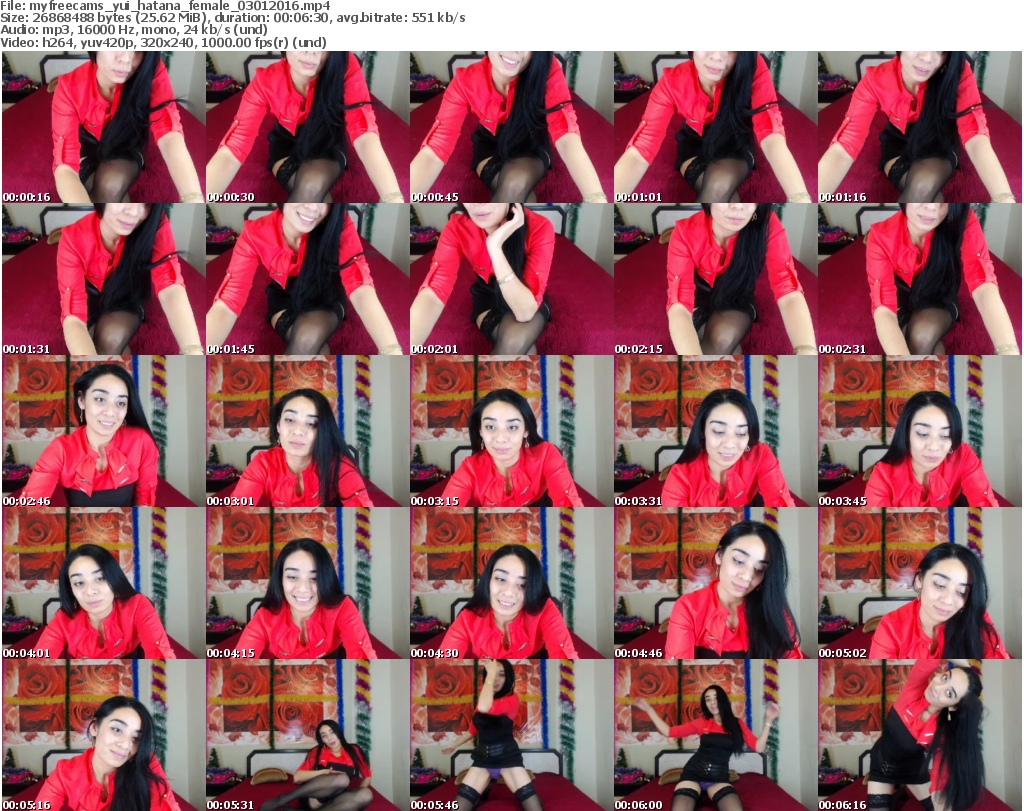
Task: Click the Video h264 info line
Action: 163,42
